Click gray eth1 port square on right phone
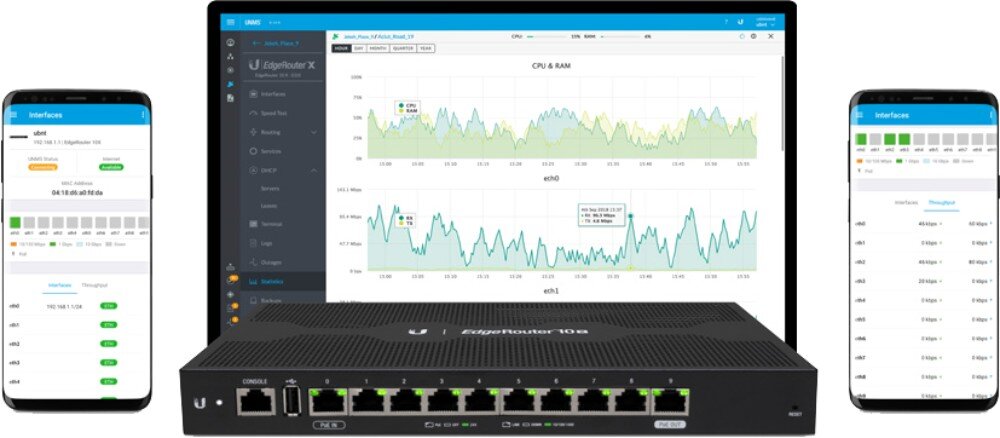 coord(876,139)
